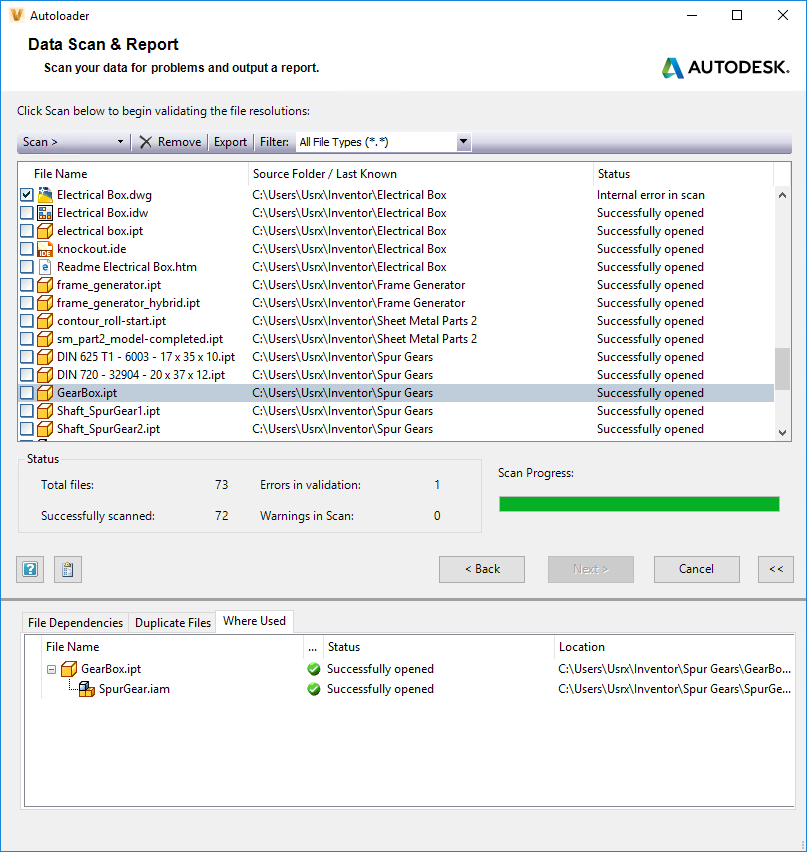Click green check status icon for GearBox.ipt

click(x=314, y=669)
